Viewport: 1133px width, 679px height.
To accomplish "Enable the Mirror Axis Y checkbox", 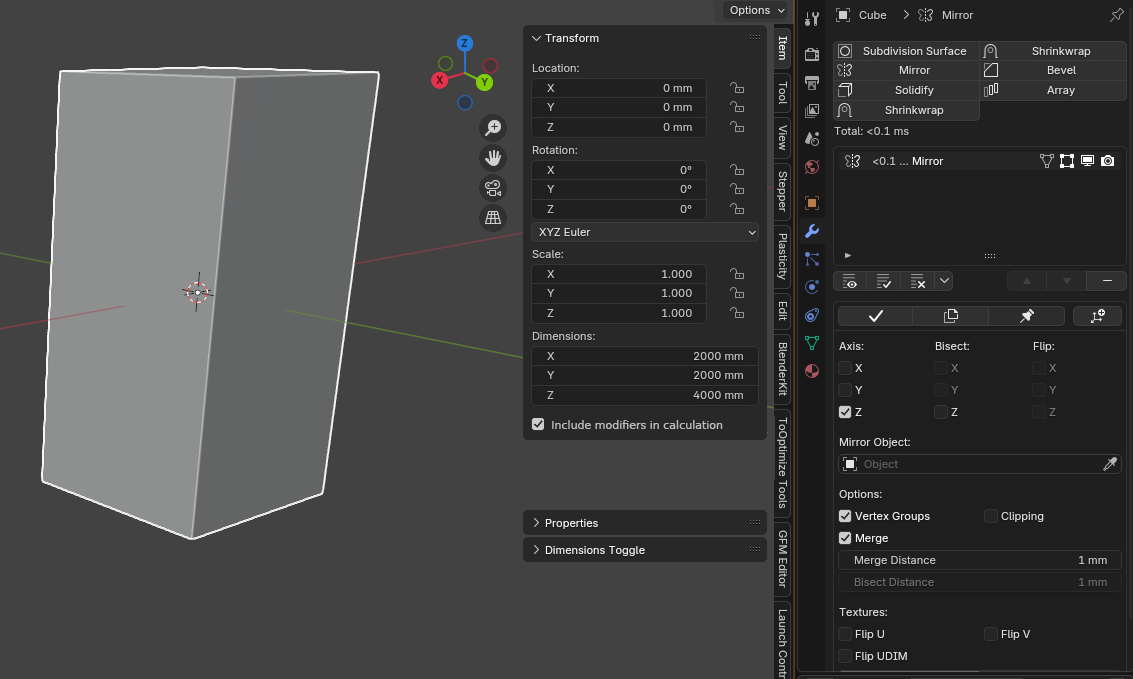I will click(x=845, y=390).
